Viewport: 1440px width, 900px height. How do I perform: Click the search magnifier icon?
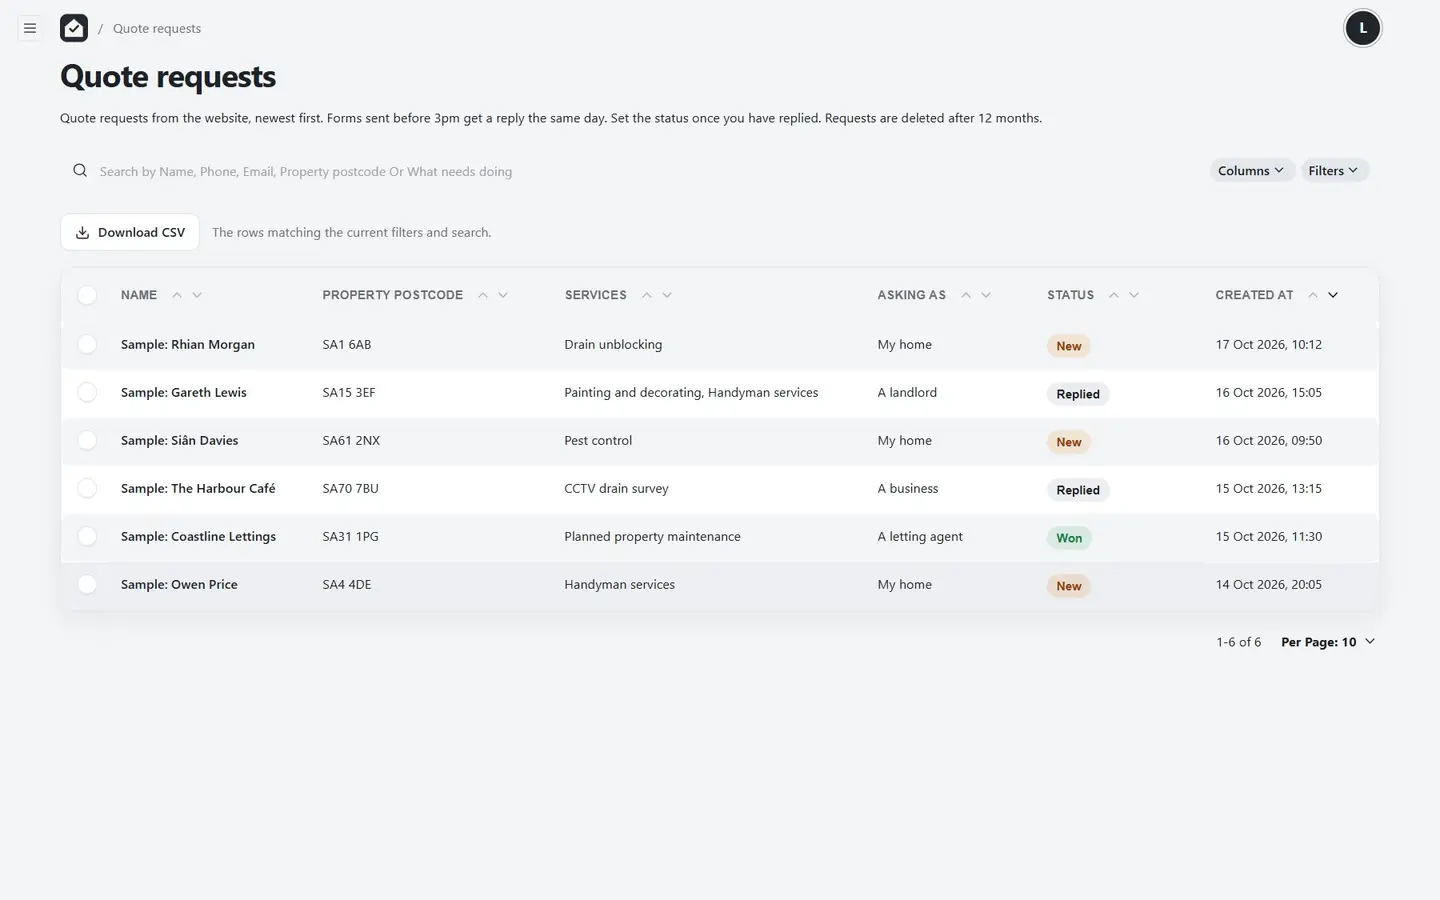[80, 171]
